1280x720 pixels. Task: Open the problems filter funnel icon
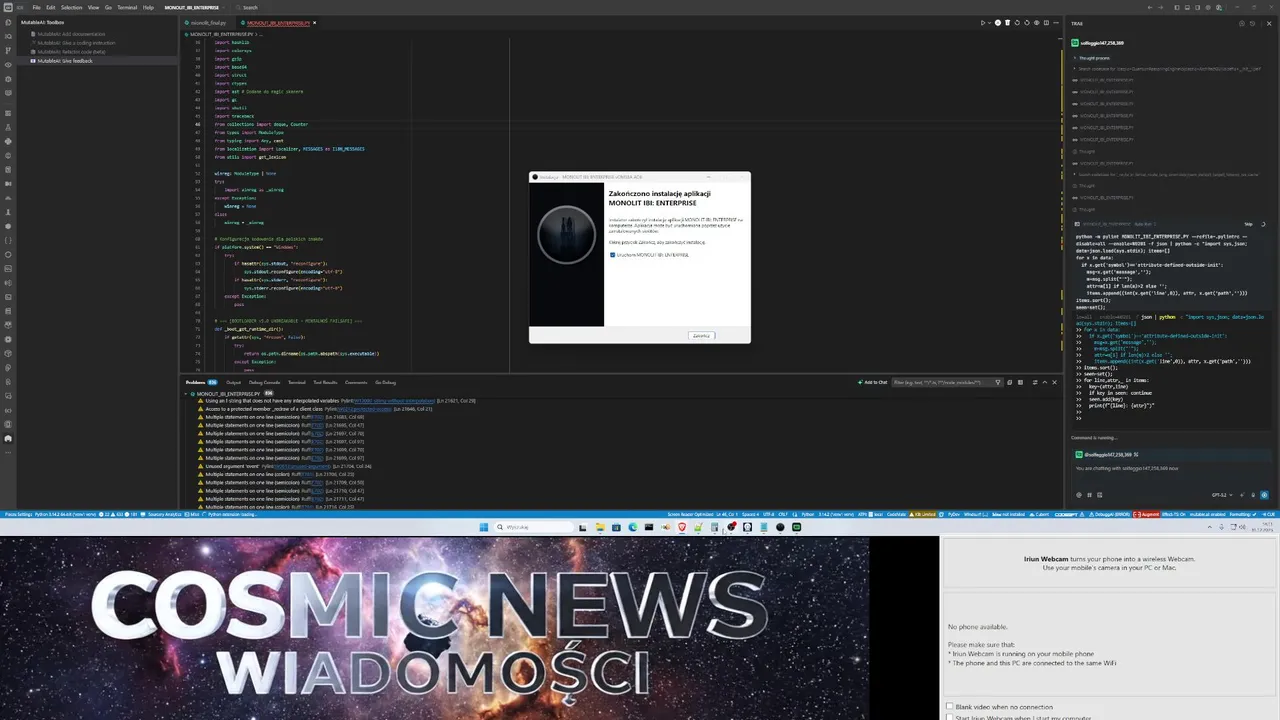pyautogui.click(x=997, y=382)
